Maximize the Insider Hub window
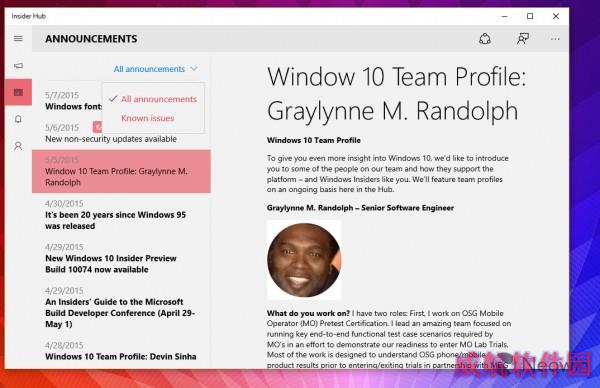This screenshot has height=388, width=600. (x=530, y=16)
